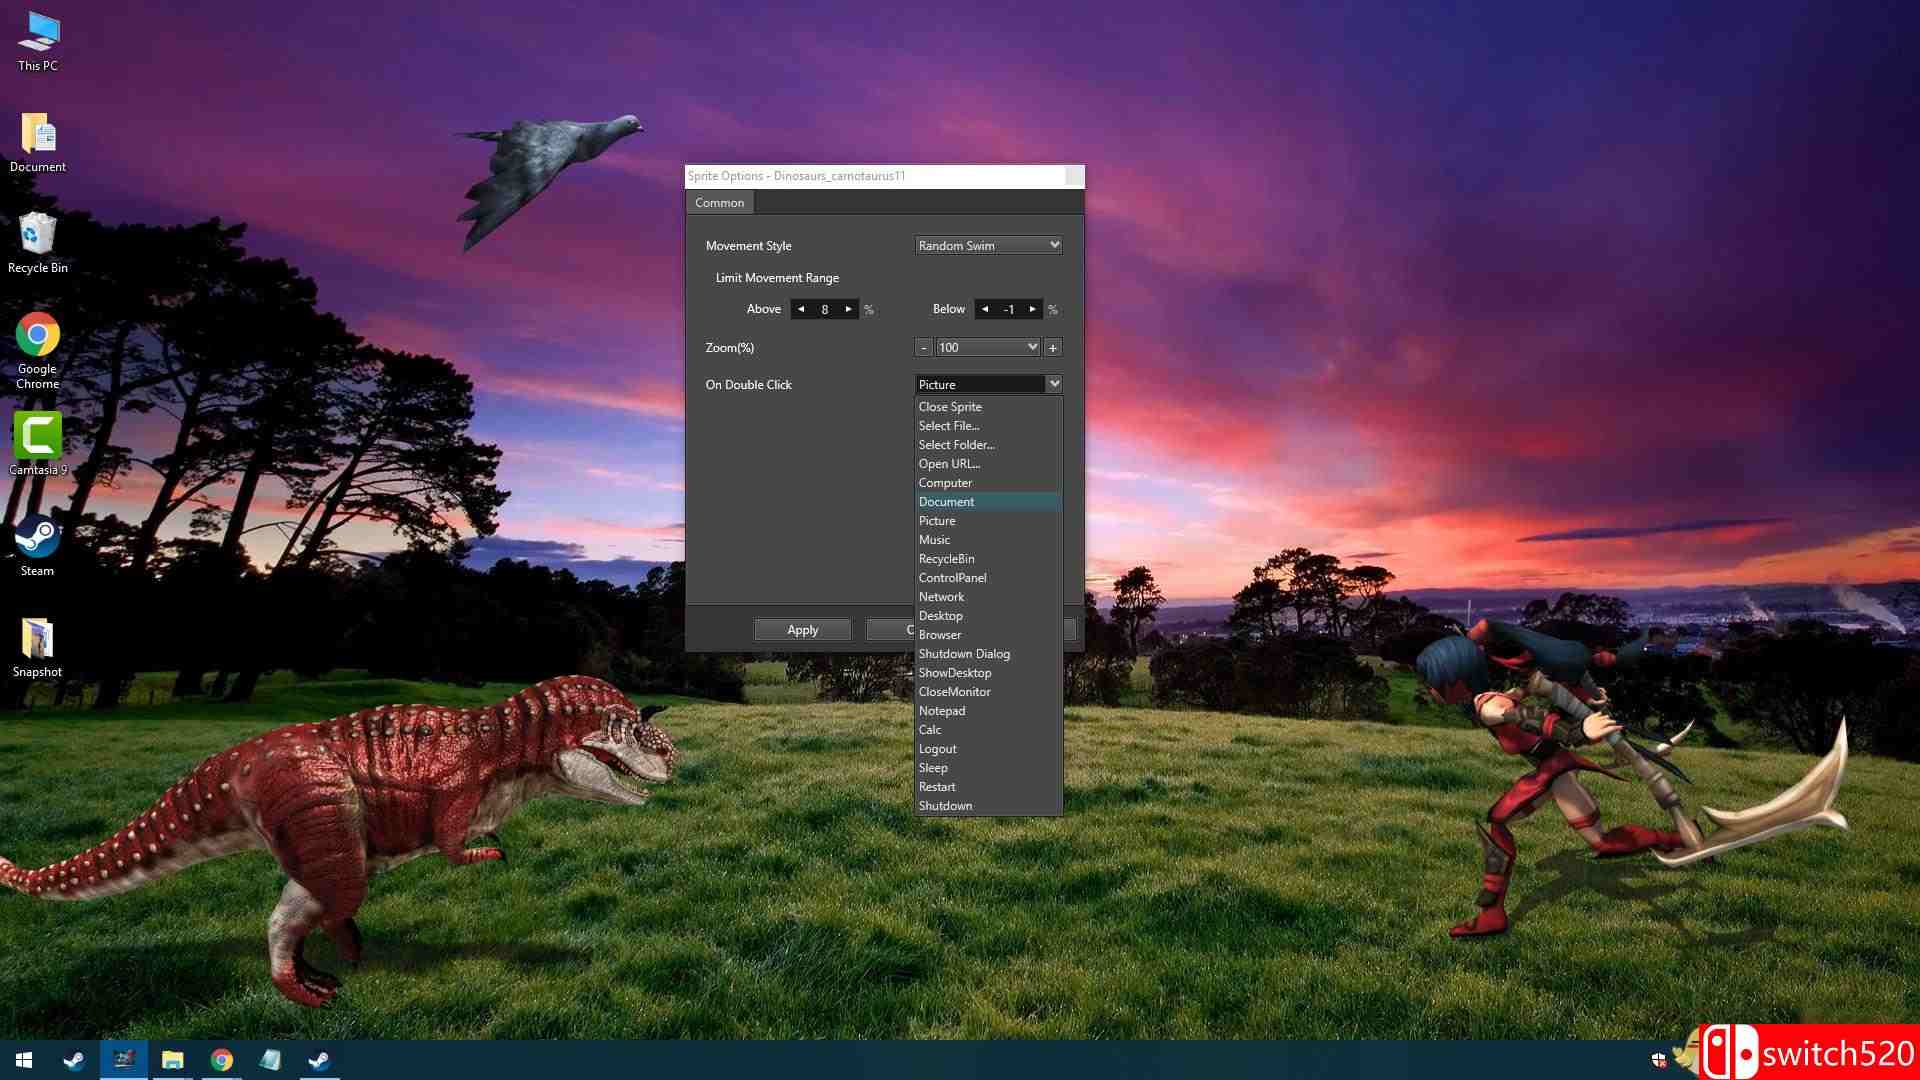Image resolution: width=1920 pixels, height=1080 pixels.
Task: Open the Windows Start menu
Action: 24,1060
